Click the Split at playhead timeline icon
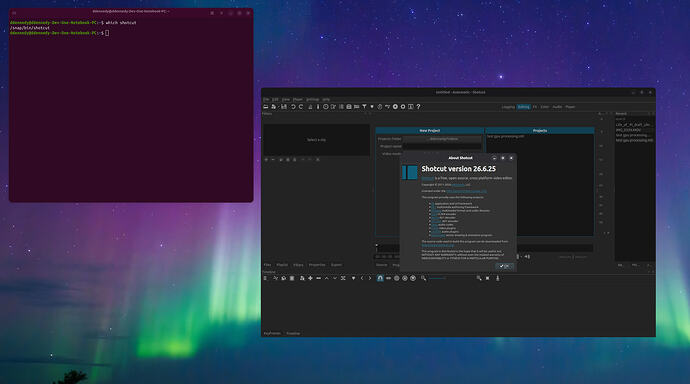This screenshot has height=384, width=690. point(343,278)
